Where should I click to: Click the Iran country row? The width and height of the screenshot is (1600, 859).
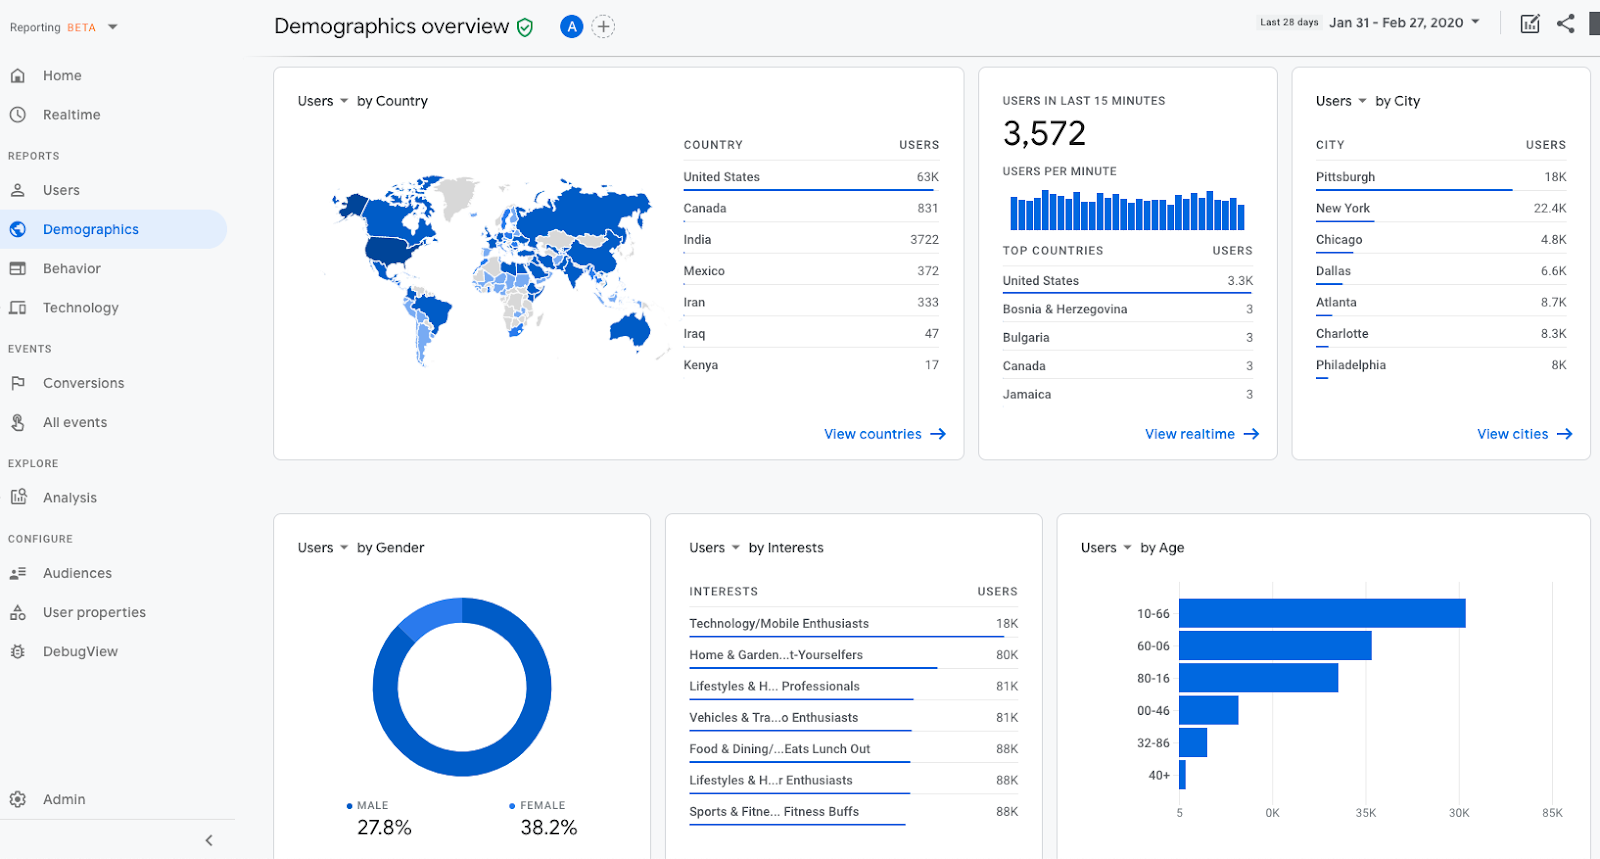pos(811,302)
